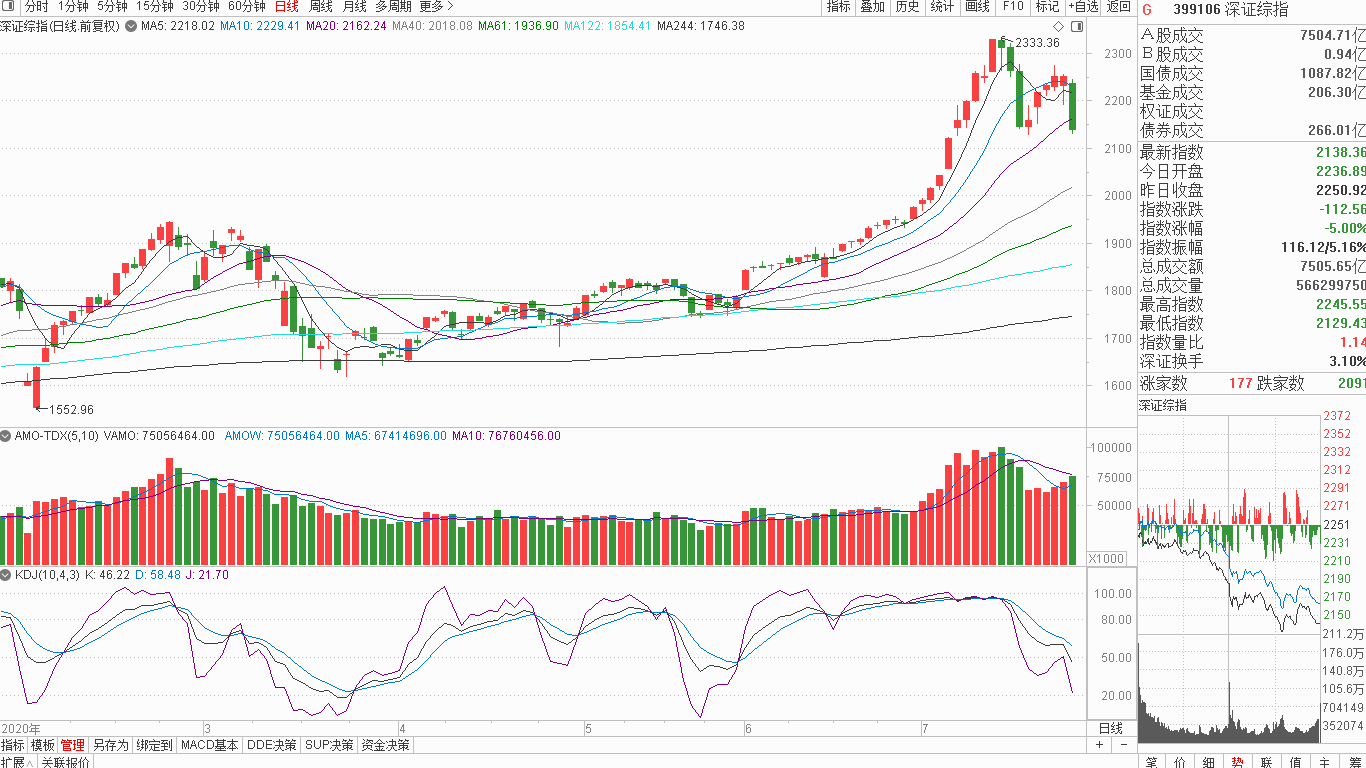This screenshot has height=768, width=1366.
Task: Select the 势 tab in the side panel
Action: (x=1238, y=762)
